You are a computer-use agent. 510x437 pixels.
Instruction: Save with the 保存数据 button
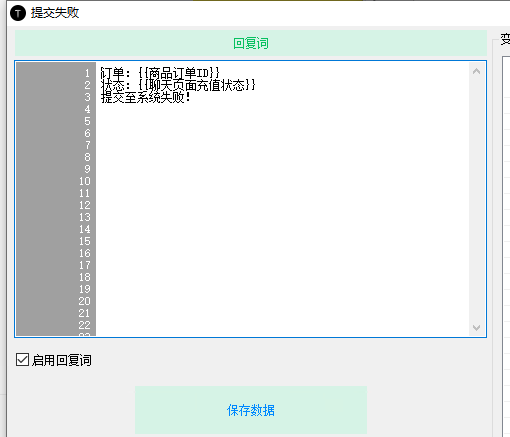click(x=251, y=410)
